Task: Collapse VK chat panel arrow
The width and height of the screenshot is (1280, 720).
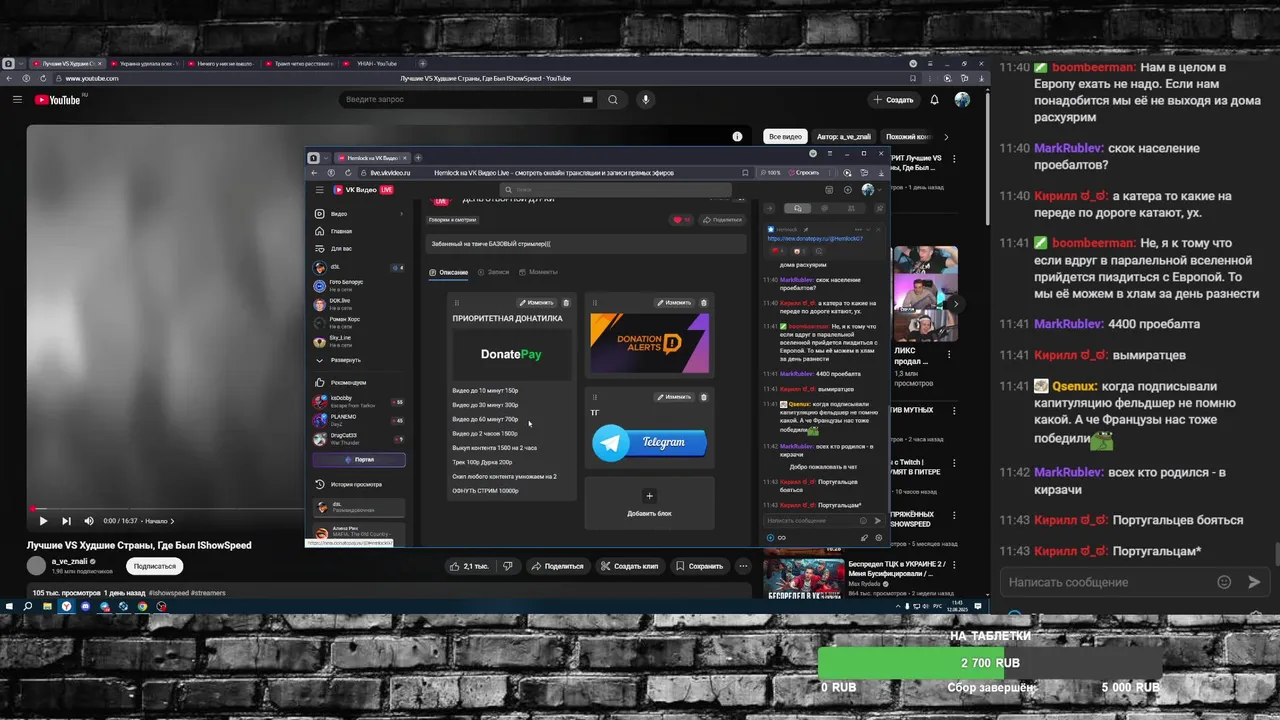Action: [770, 208]
